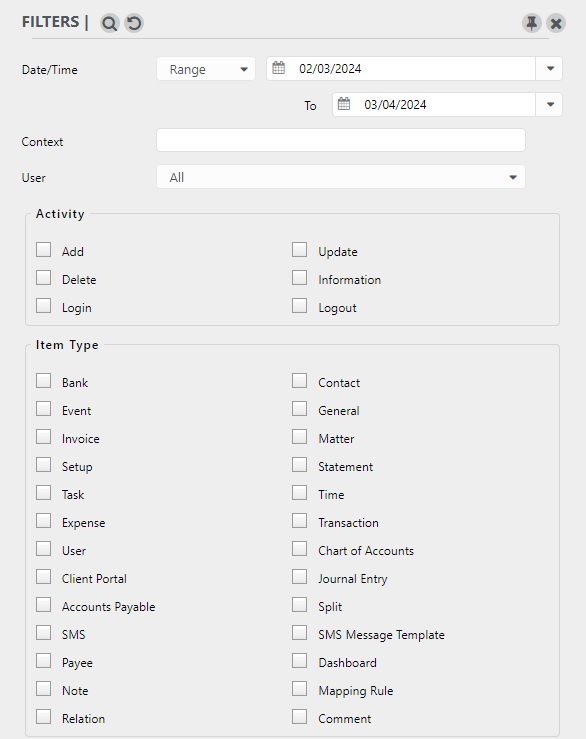Click the search magnifier icon in Filters
This screenshot has width=586, height=739.
tap(109, 23)
